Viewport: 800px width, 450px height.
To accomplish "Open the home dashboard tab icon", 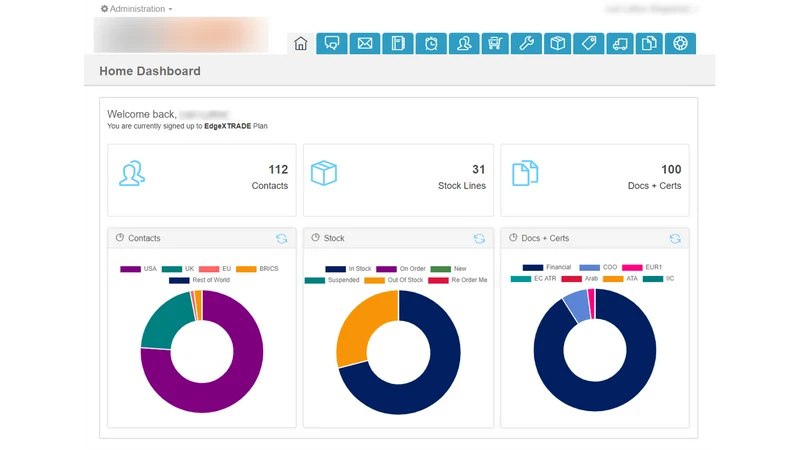I will tap(301, 43).
